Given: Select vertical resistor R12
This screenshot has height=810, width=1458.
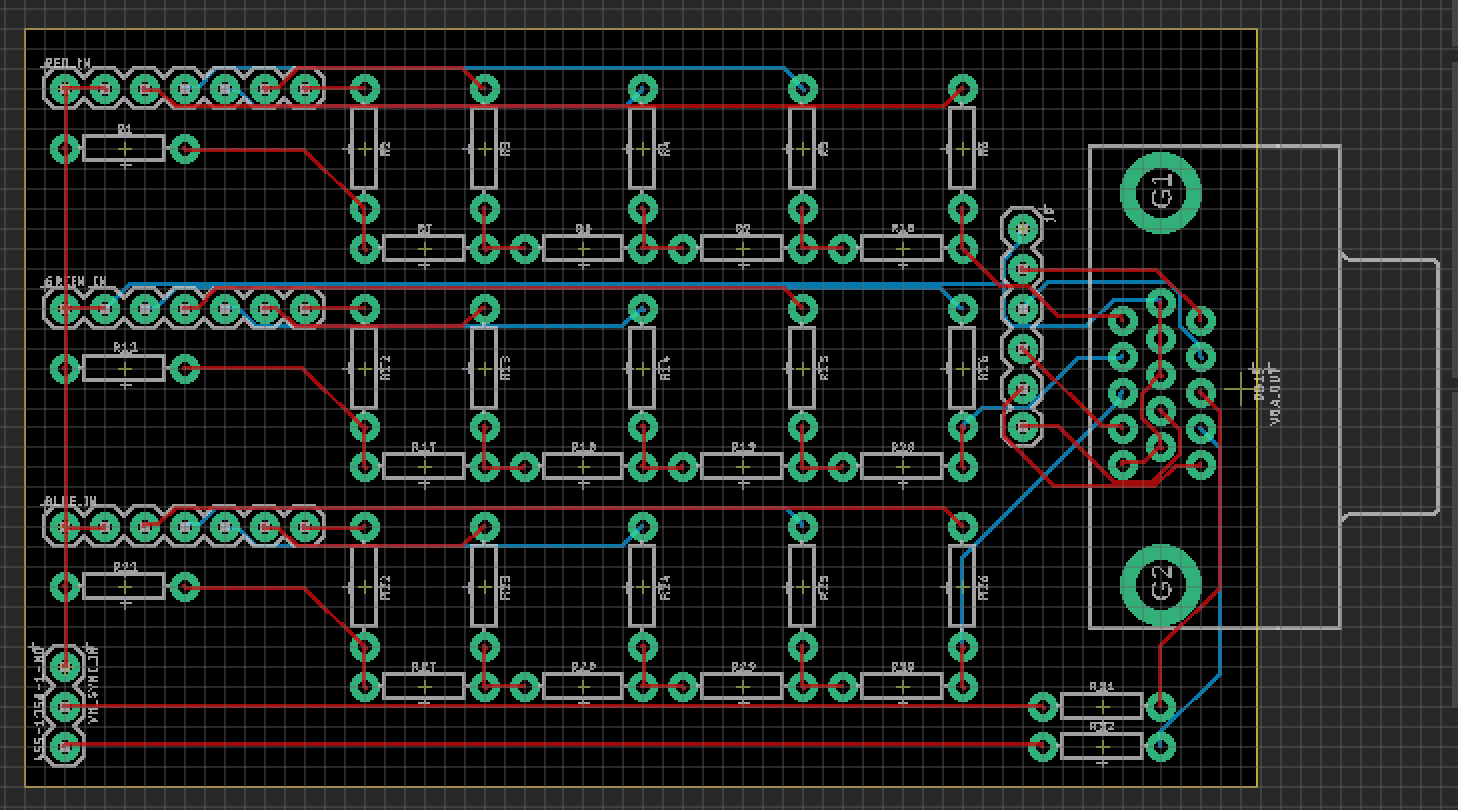Looking at the screenshot, I should 364,368.
